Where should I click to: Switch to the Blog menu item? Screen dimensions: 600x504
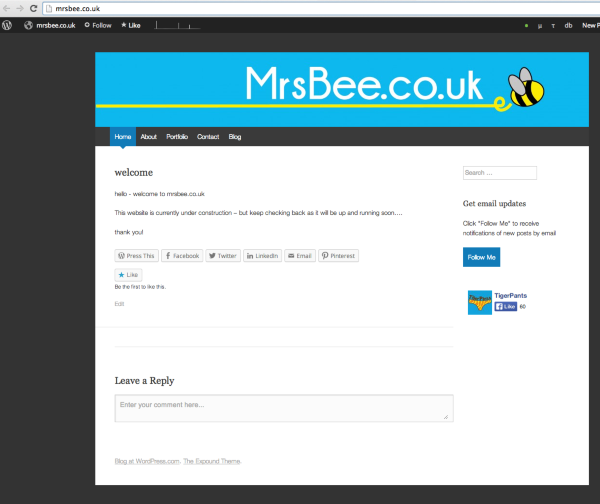[x=235, y=137]
